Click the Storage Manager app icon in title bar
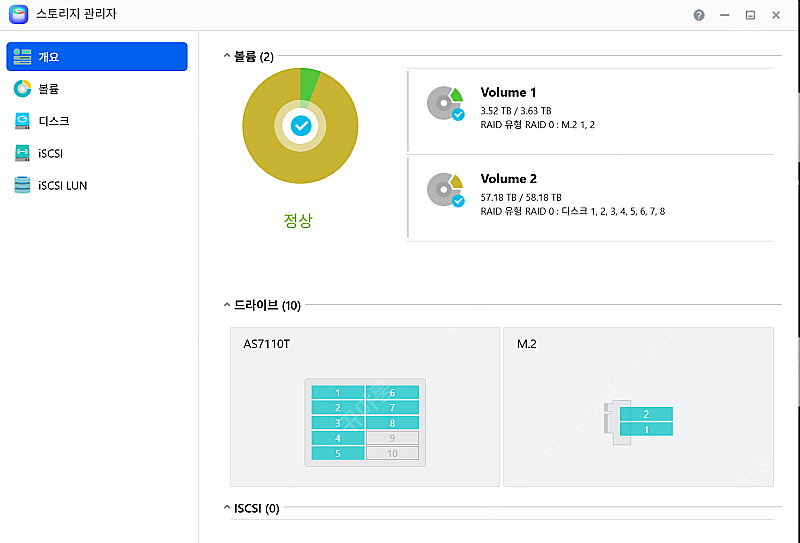This screenshot has height=543, width=800. [19, 14]
